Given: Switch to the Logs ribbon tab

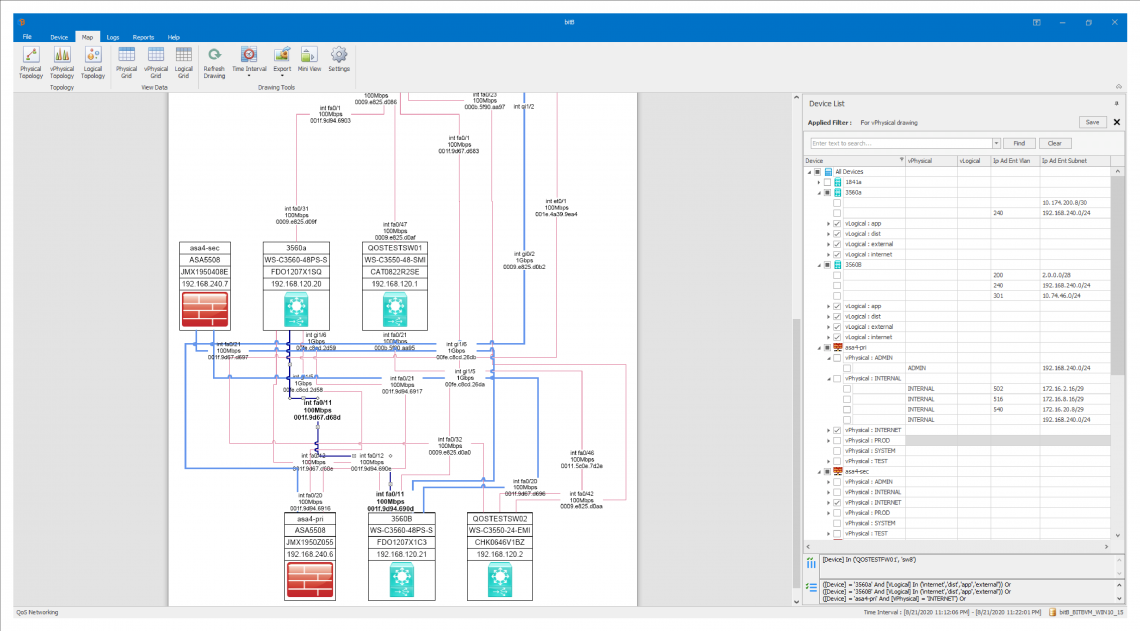Looking at the screenshot, I should point(113,37).
